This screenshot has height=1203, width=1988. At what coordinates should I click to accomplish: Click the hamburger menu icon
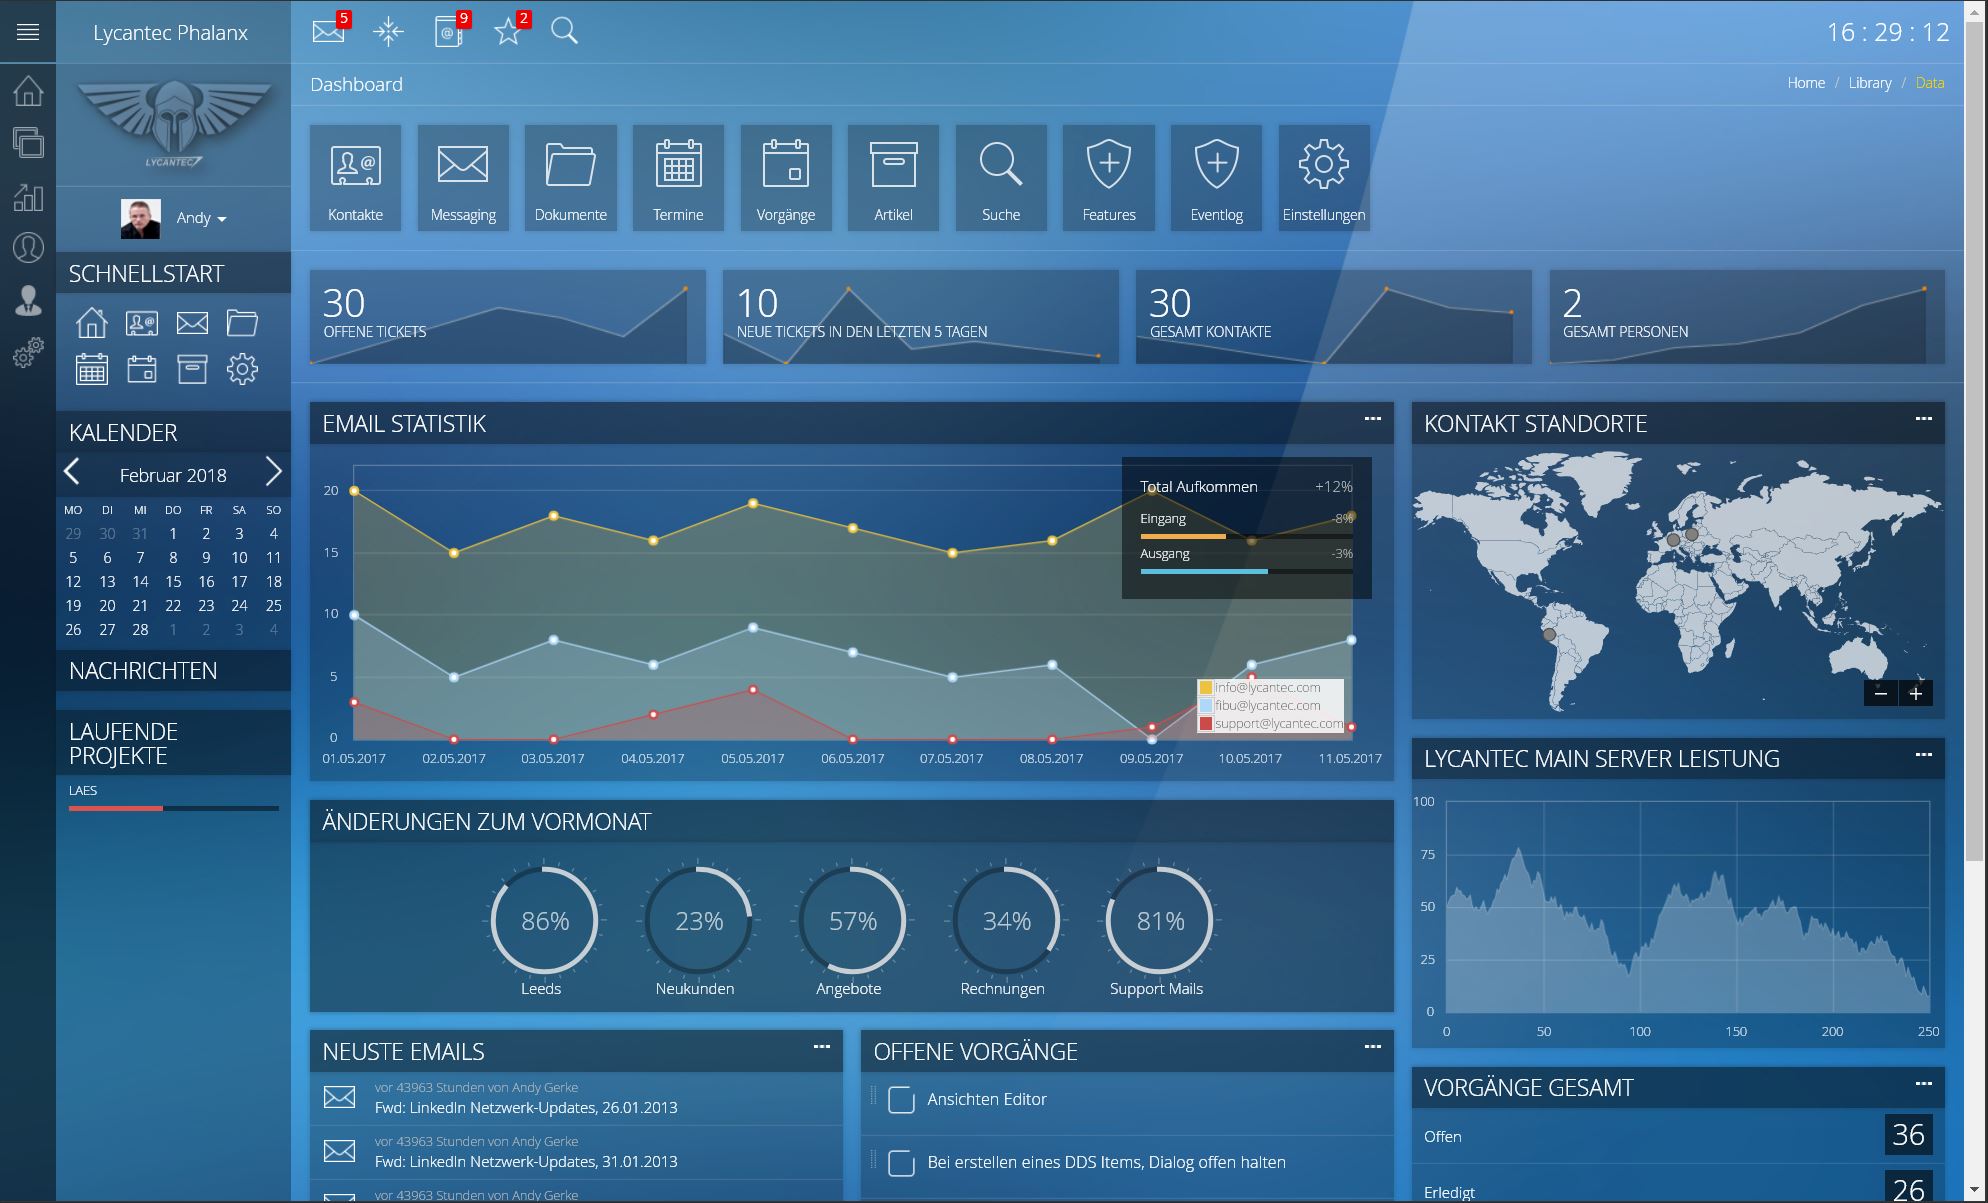pyautogui.click(x=28, y=32)
